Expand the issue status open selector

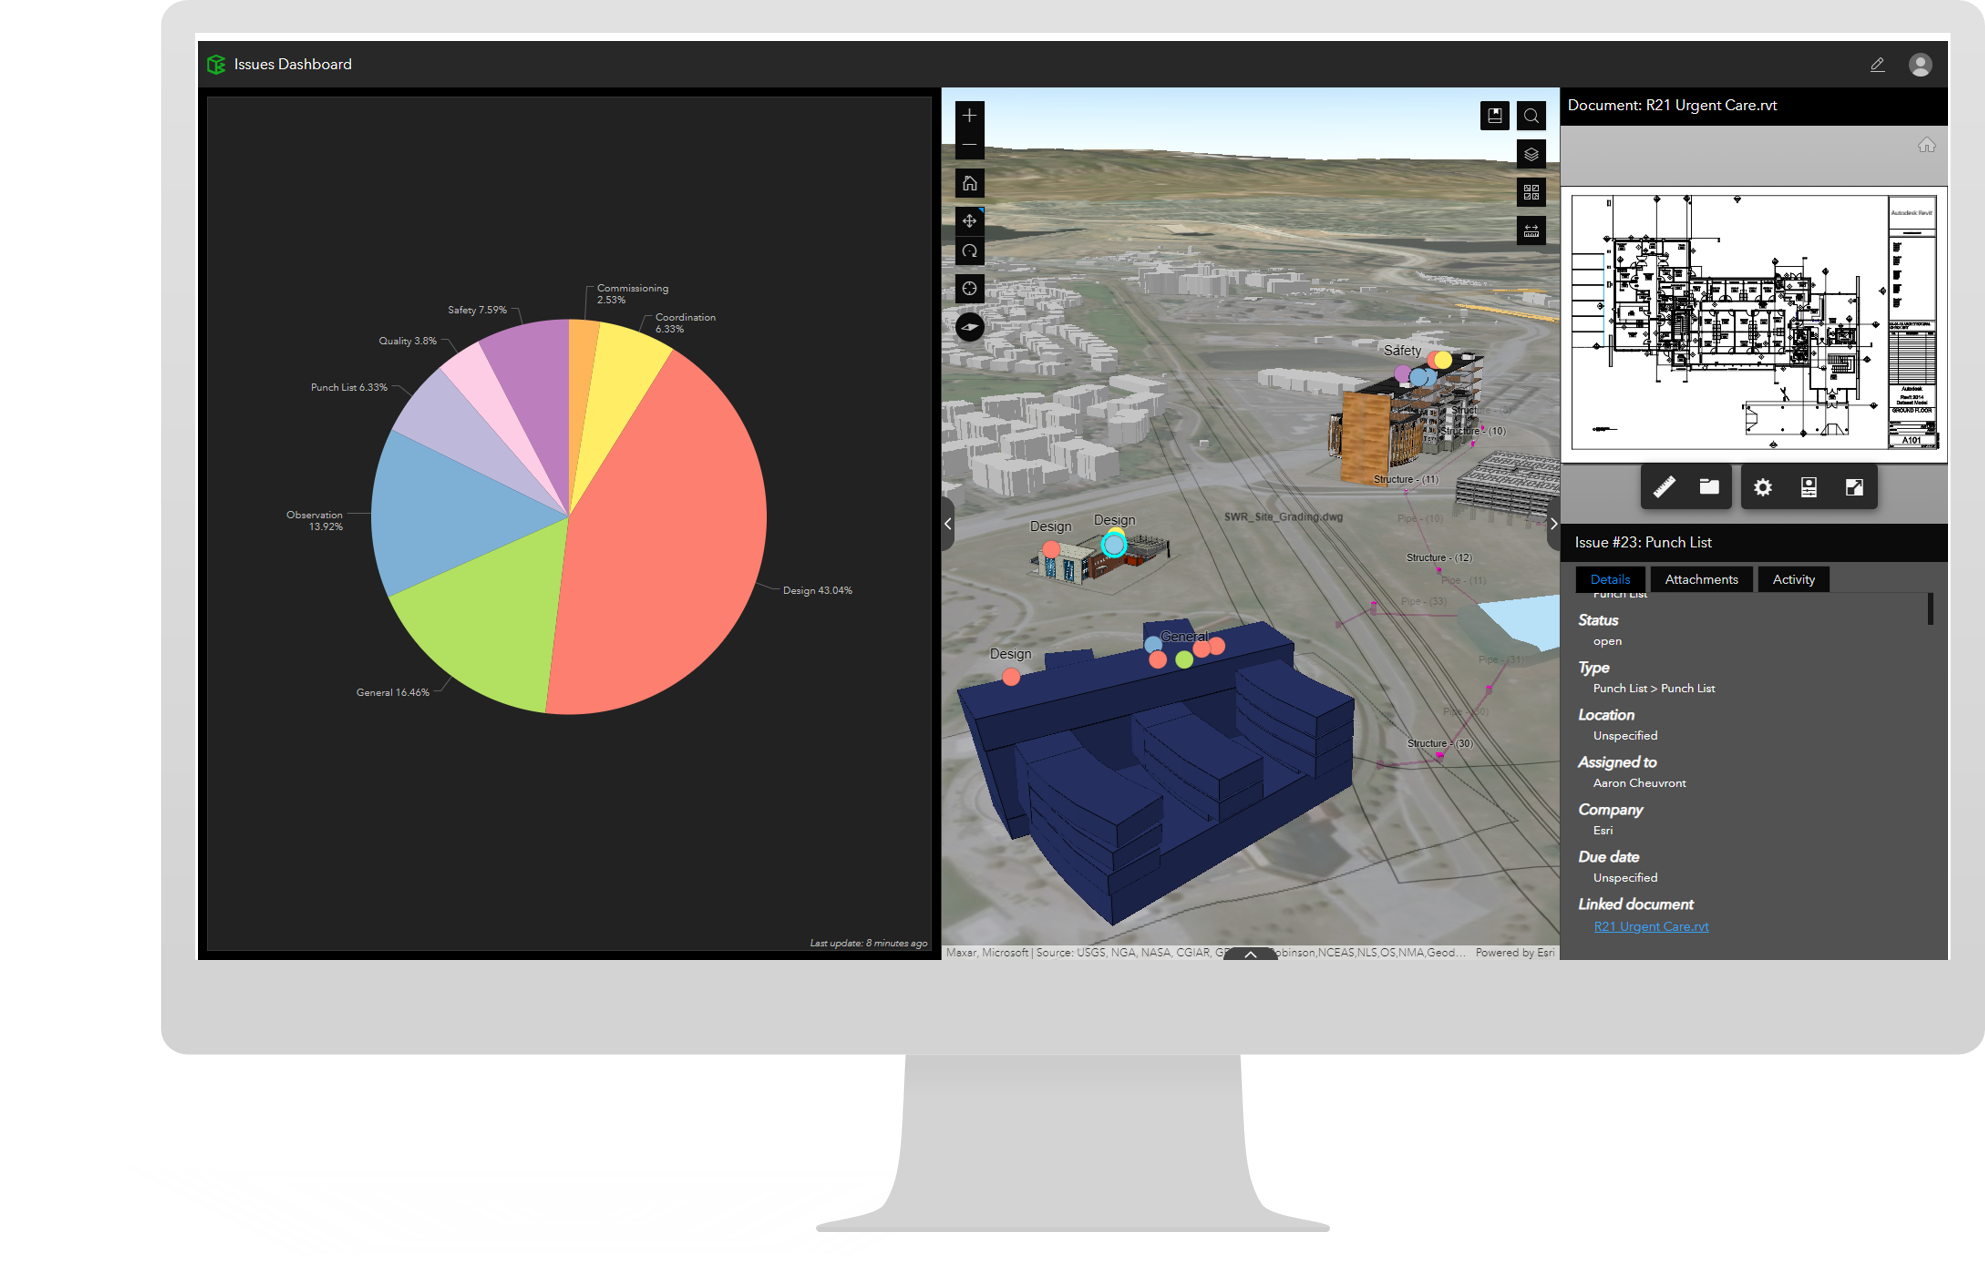click(x=1607, y=641)
